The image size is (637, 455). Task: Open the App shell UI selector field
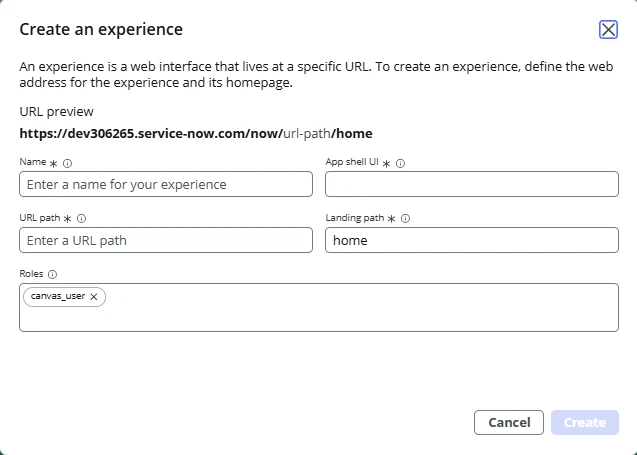pos(472,184)
